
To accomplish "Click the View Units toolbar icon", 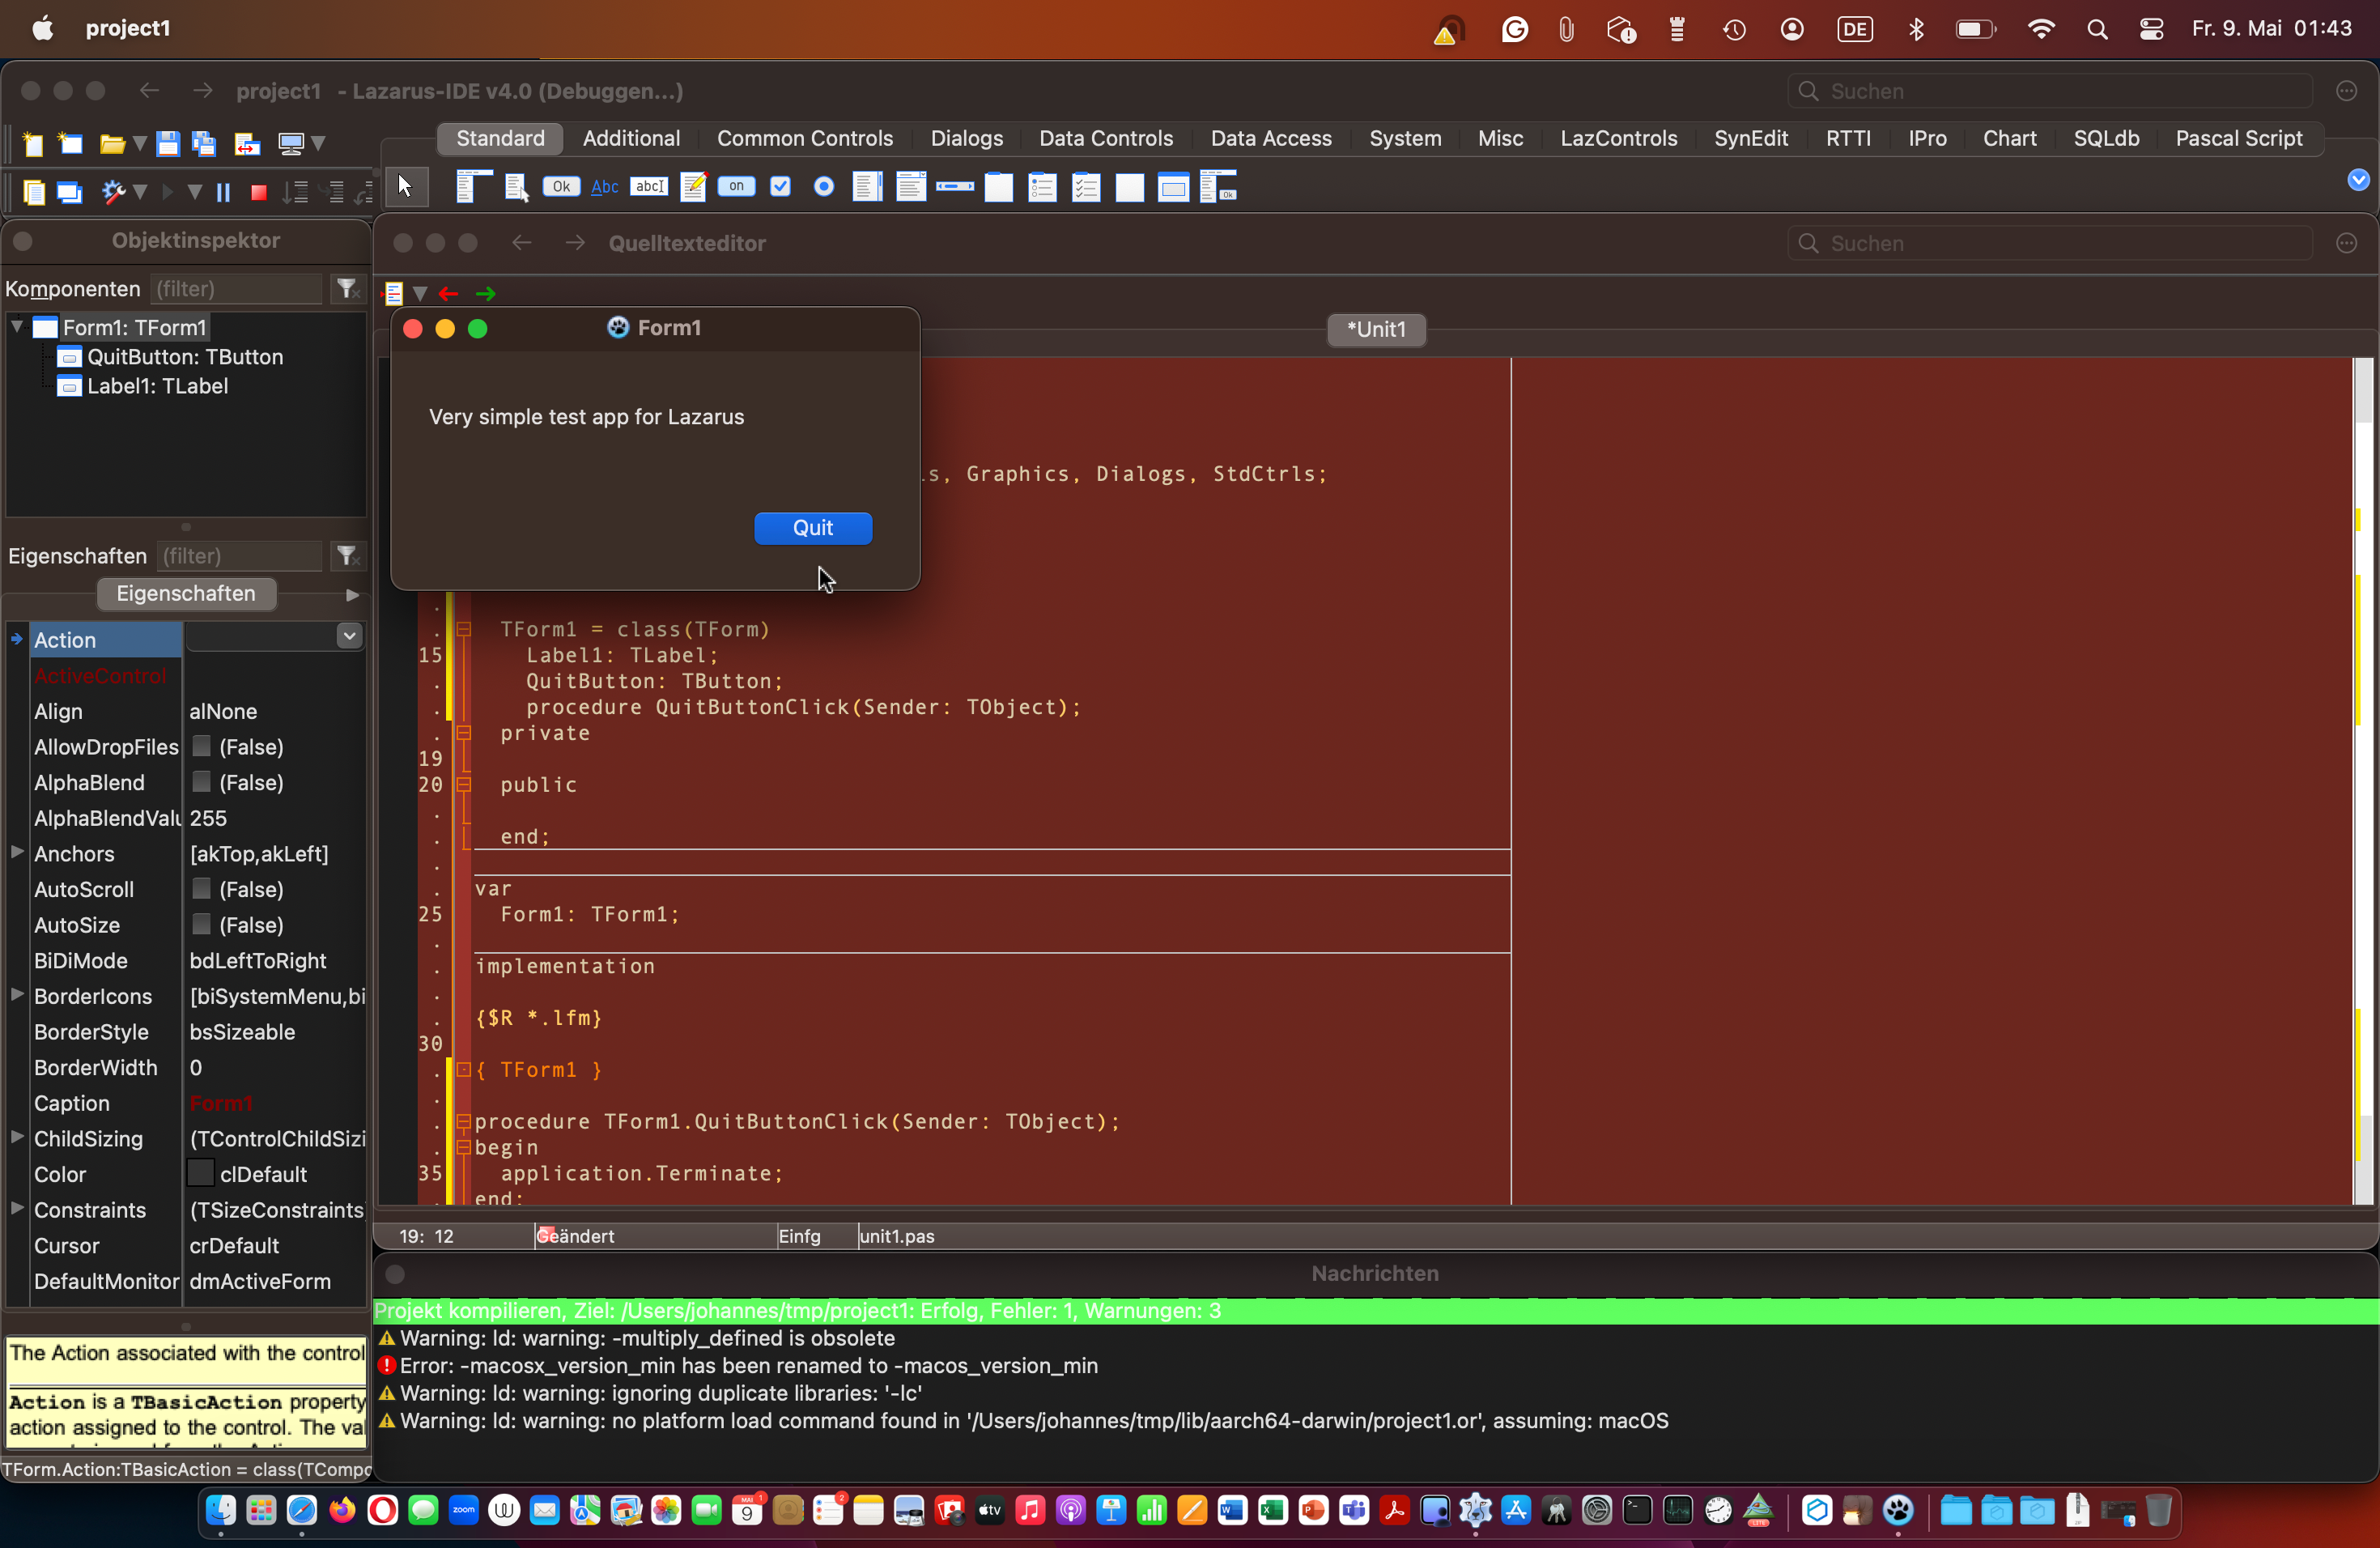I will click(33, 191).
